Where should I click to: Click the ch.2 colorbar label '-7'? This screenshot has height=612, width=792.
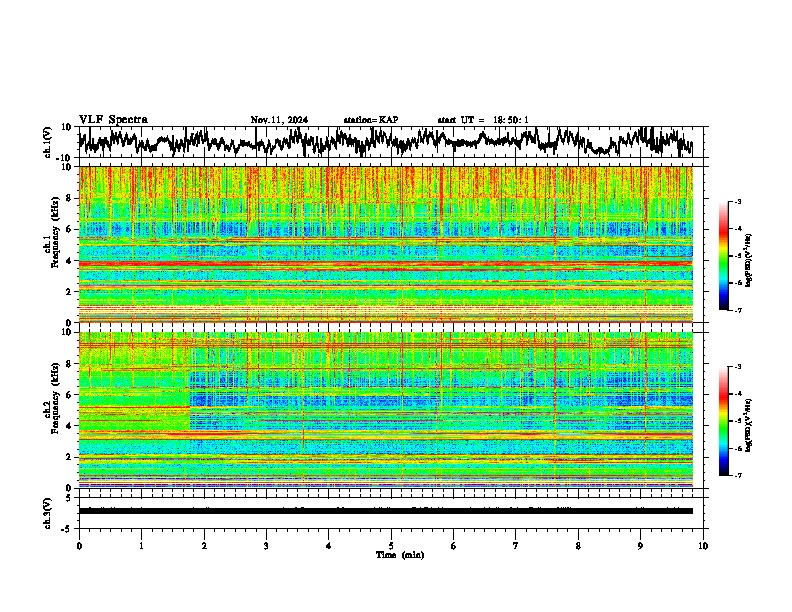737,475
